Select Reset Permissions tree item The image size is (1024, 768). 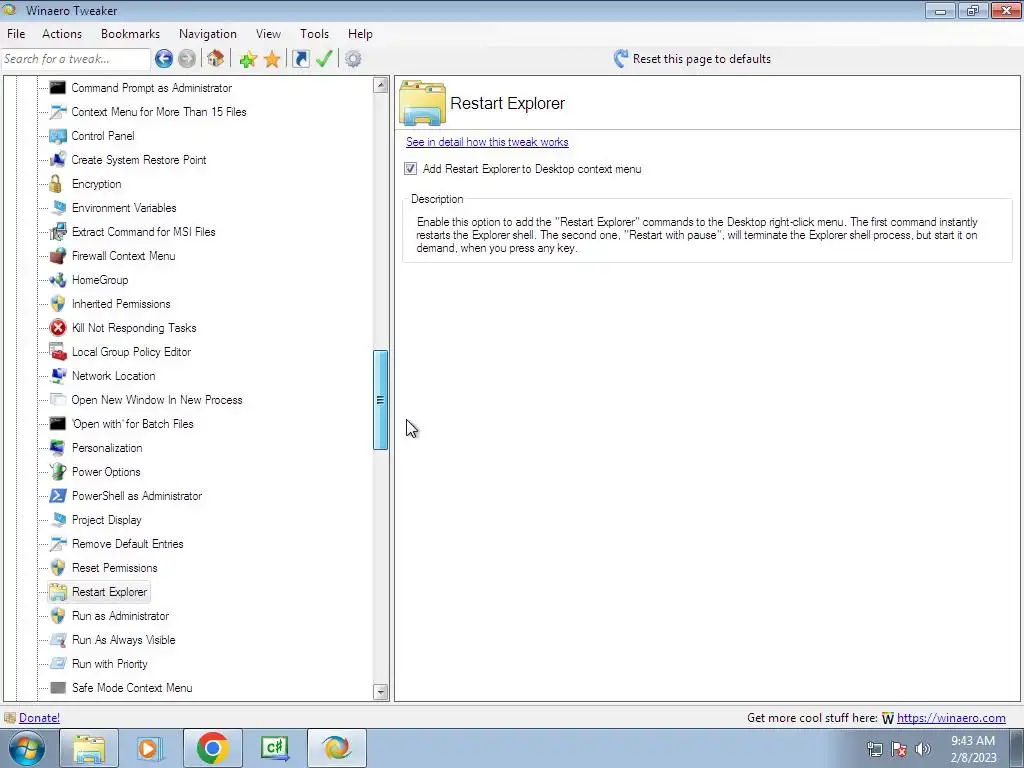coord(114,568)
